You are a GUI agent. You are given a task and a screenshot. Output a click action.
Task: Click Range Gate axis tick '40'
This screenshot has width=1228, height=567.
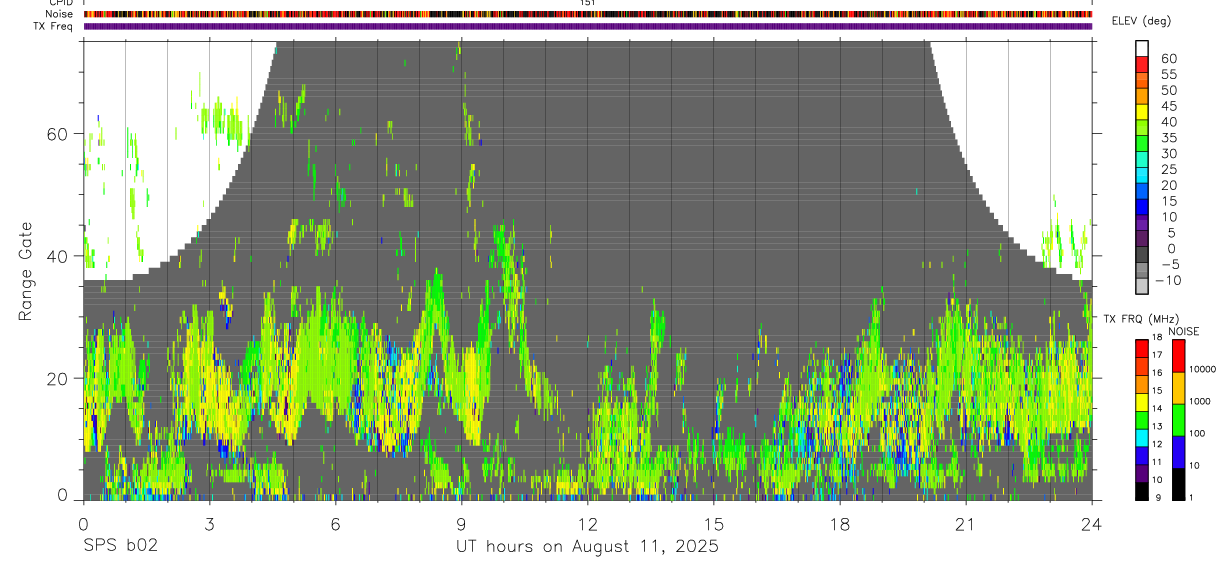tap(59, 256)
